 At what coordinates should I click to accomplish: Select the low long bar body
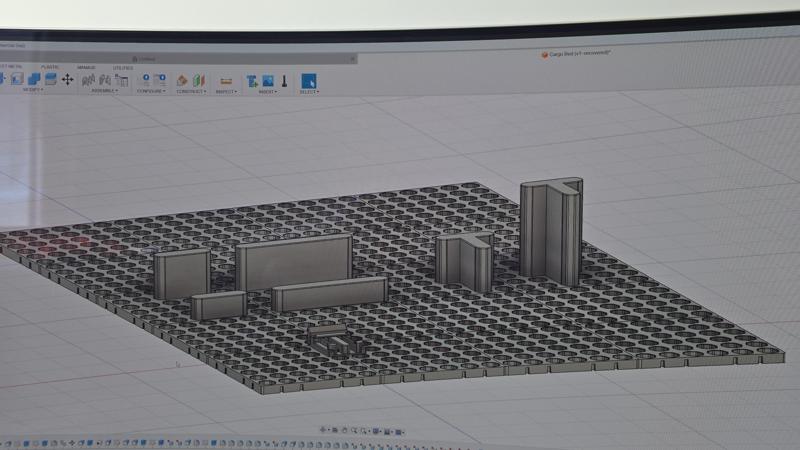click(x=329, y=294)
